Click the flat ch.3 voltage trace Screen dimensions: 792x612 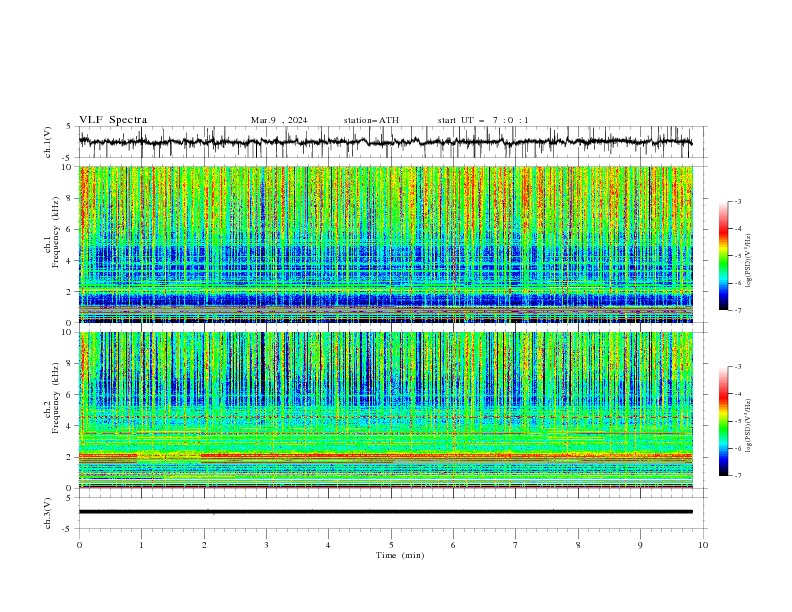pyautogui.click(x=385, y=512)
